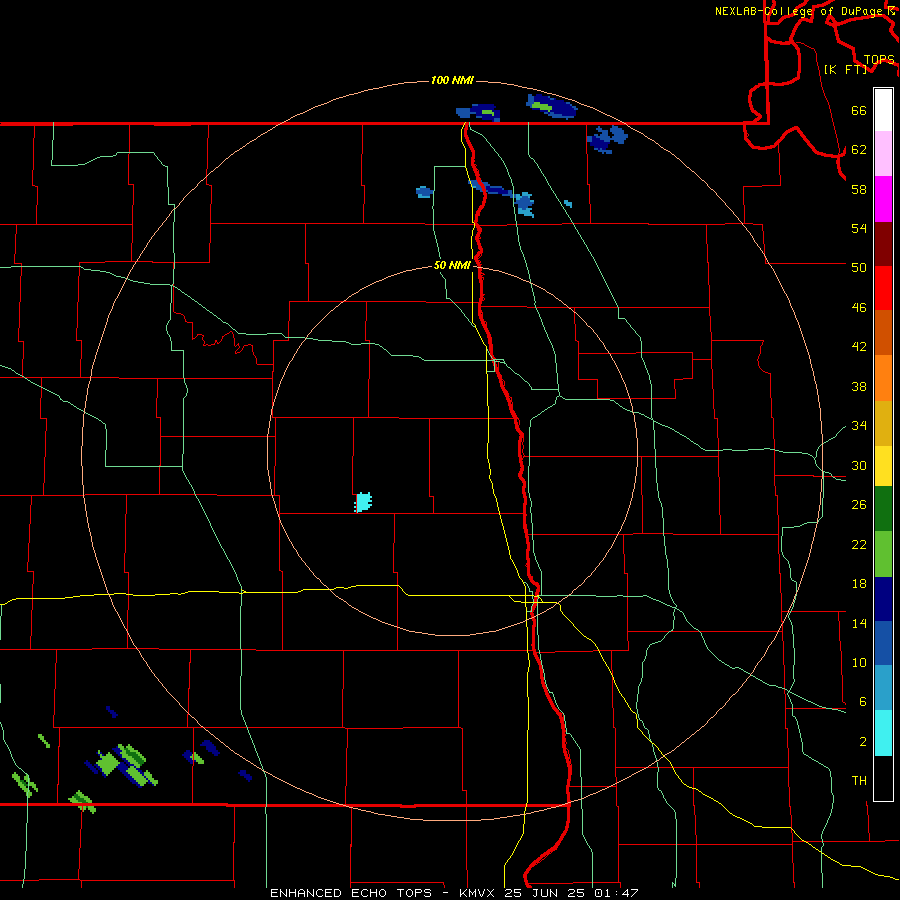Image resolution: width=900 pixels, height=900 pixels.
Task: Click the "18" legend value
Action: 859,584
